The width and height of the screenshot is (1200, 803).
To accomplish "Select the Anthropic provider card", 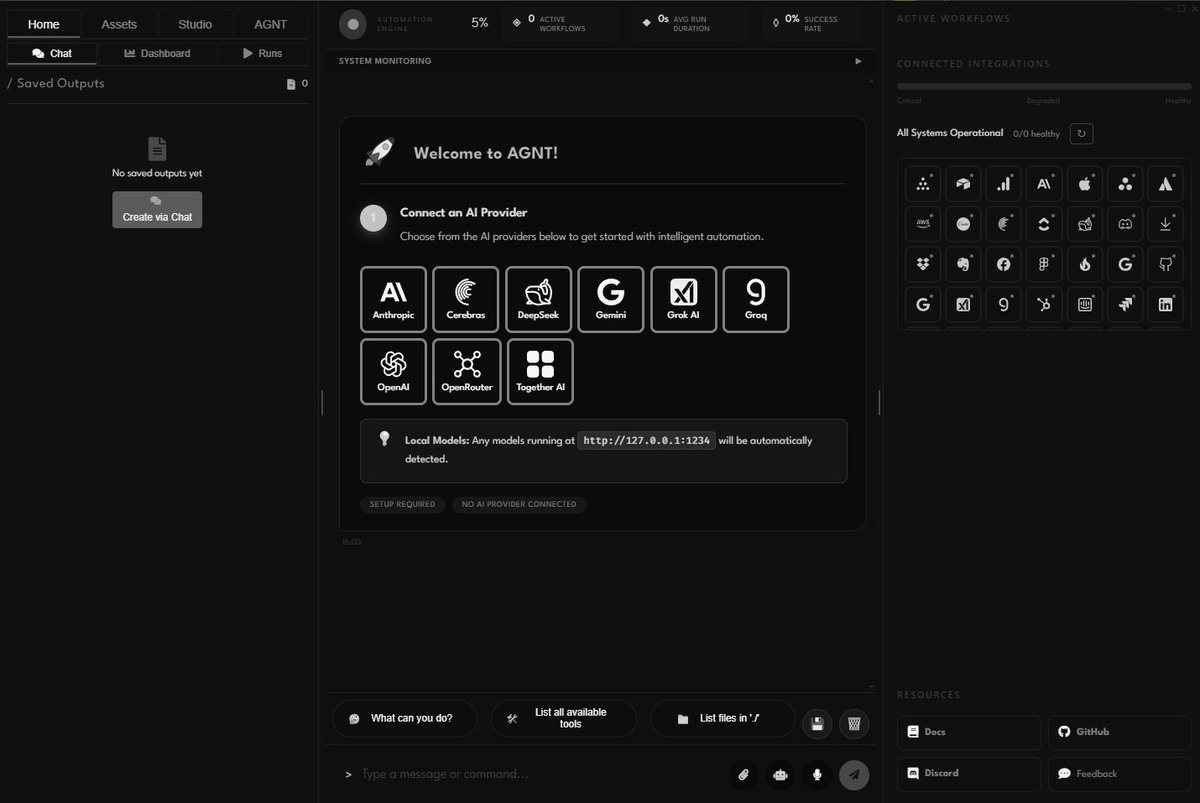I will [x=393, y=299].
